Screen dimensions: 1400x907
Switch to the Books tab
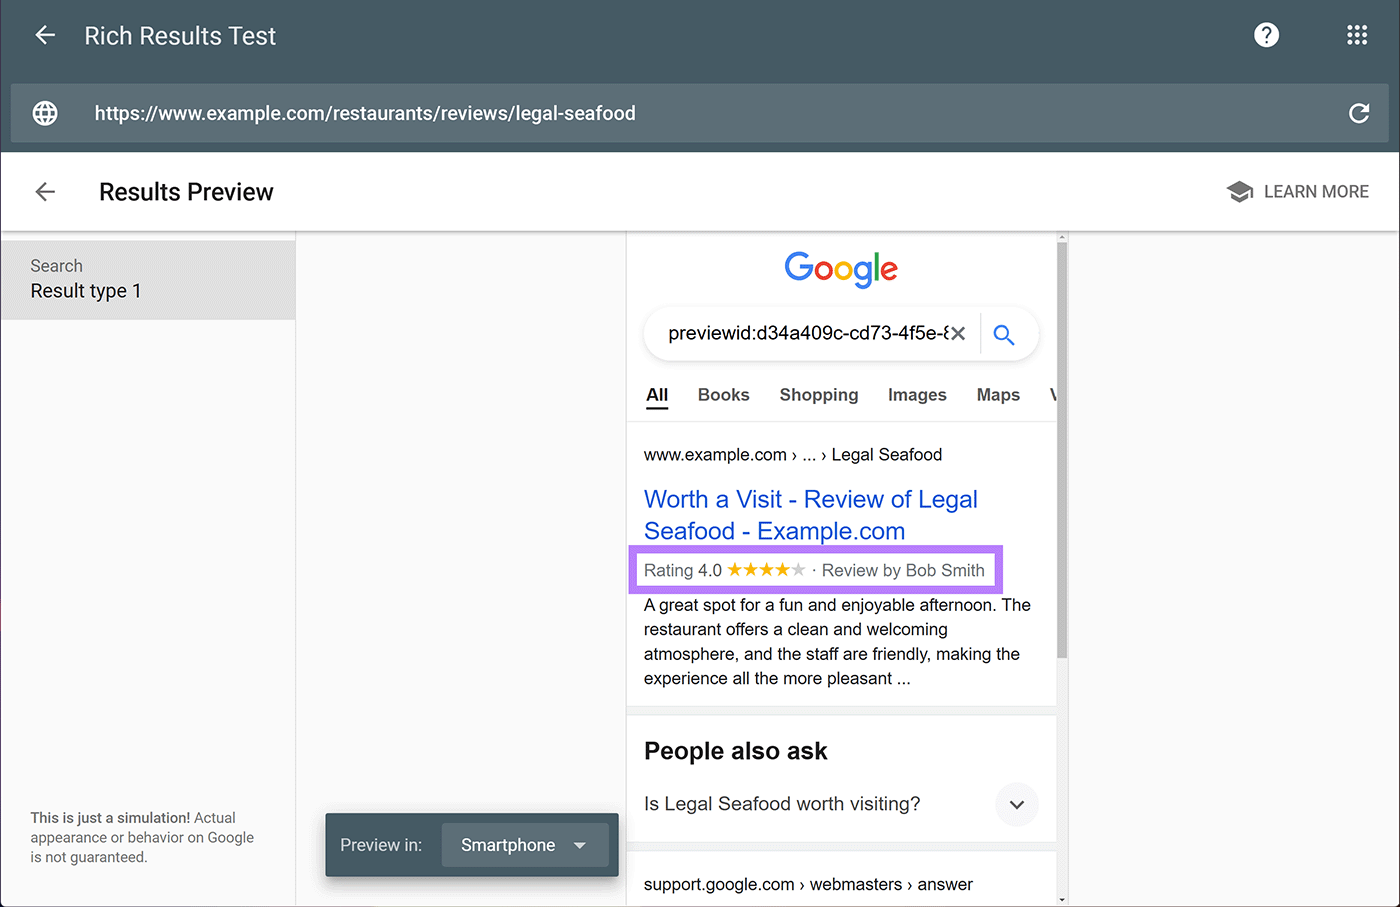(x=723, y=395)
